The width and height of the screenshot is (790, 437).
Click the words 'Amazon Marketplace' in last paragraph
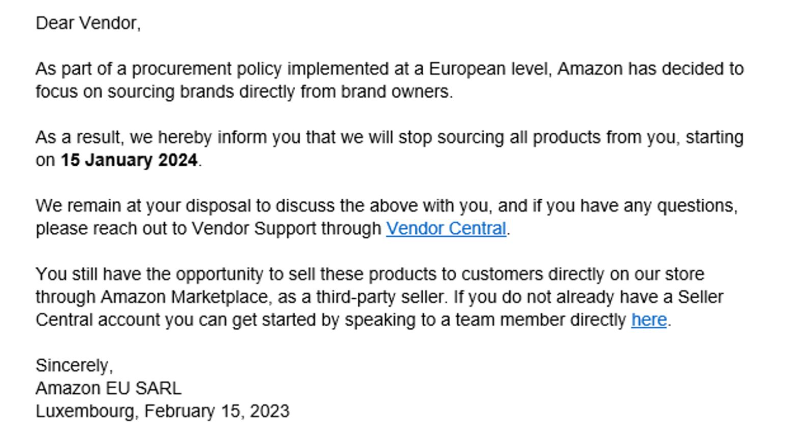(184, 297)
